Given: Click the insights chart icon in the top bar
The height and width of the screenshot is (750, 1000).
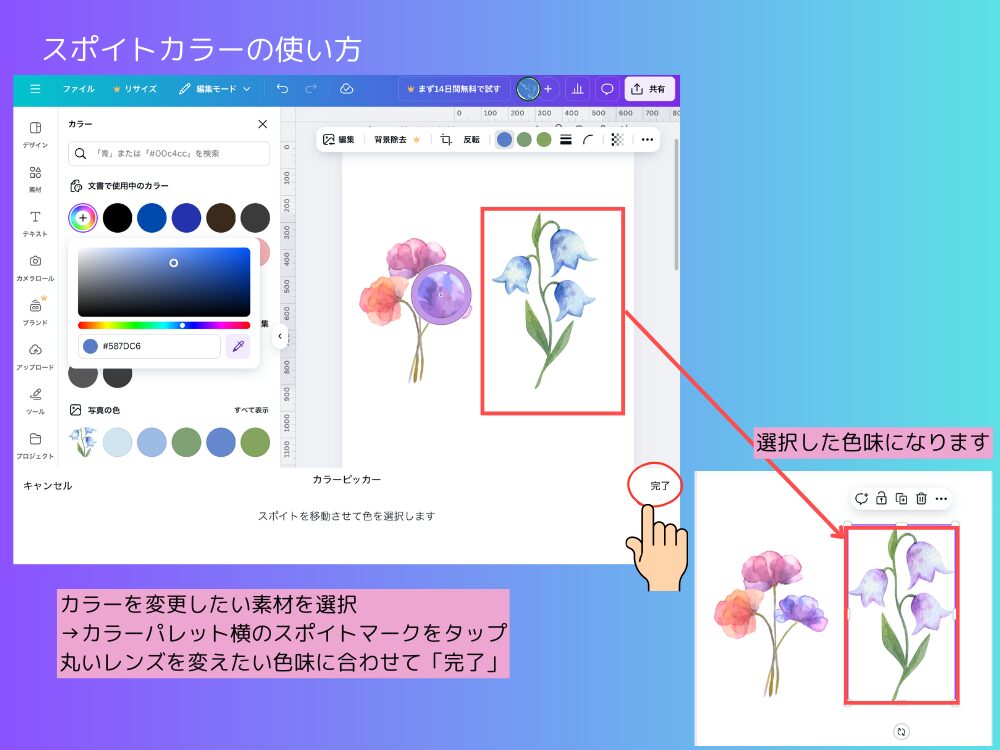Looking at the screenshot, I should [x=577, y=89].
